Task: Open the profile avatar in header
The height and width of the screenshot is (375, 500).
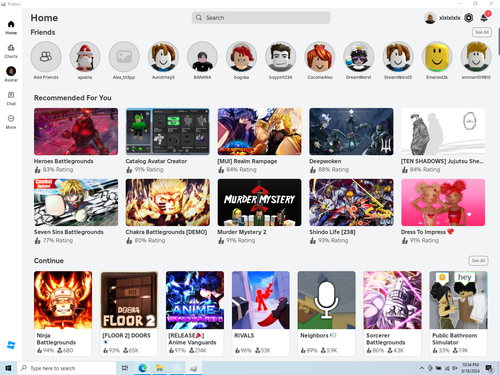Action: (x=430, y=18)
